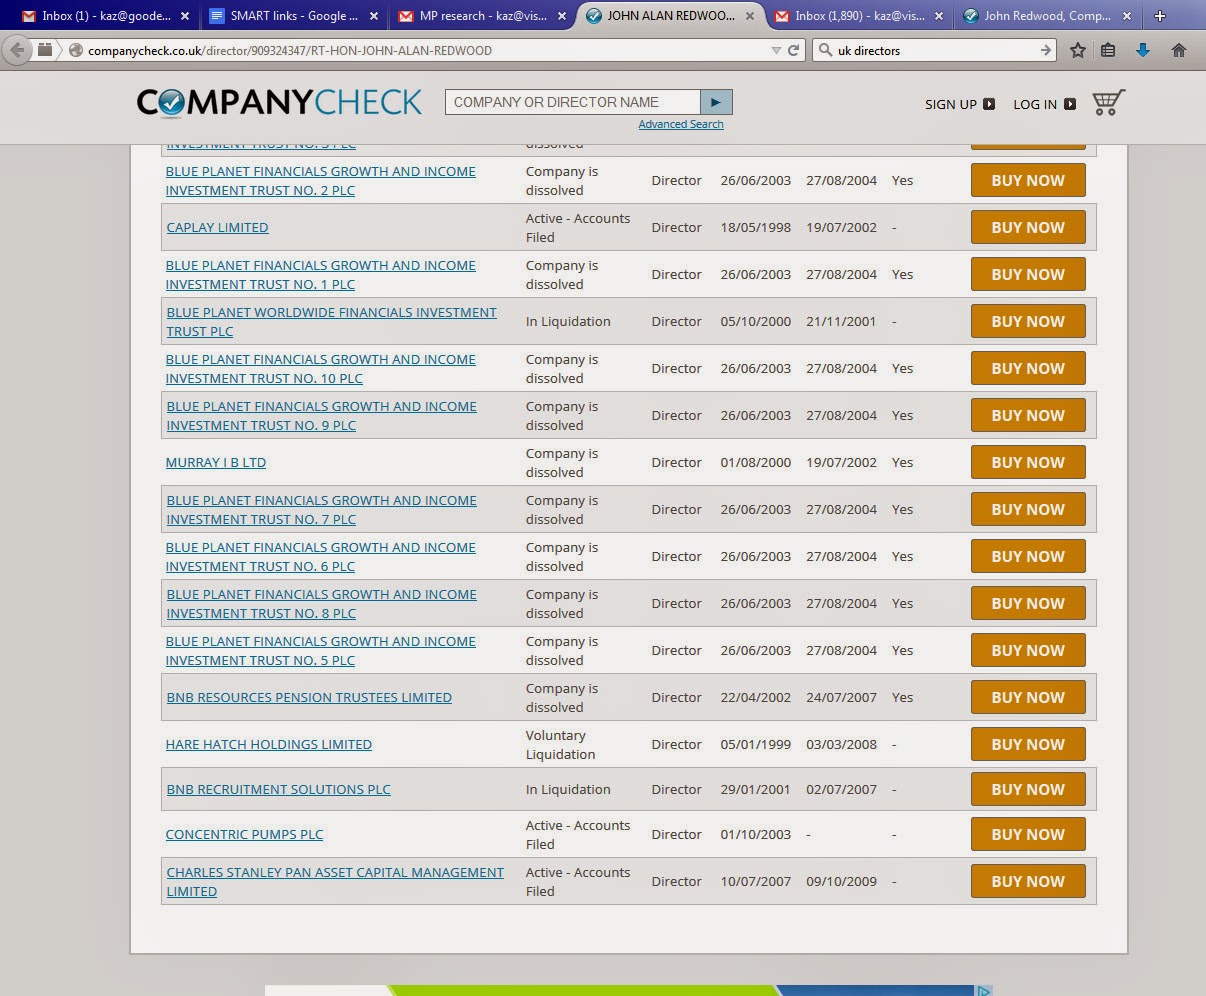
Task: Click BUY NOW for HARE HATCH HOLDINGS
Action: [x=1028, y=744]
